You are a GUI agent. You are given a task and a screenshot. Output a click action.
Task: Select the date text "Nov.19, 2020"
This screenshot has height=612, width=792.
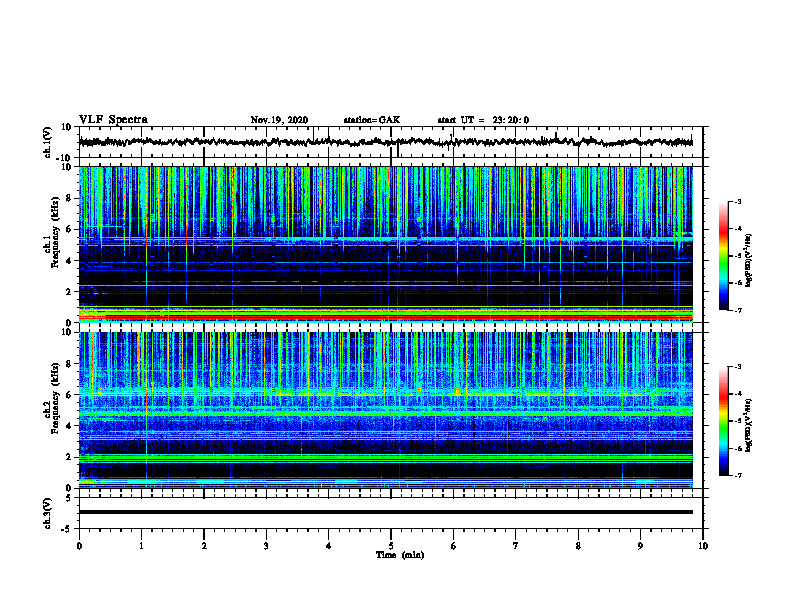[x=279, y=120]
